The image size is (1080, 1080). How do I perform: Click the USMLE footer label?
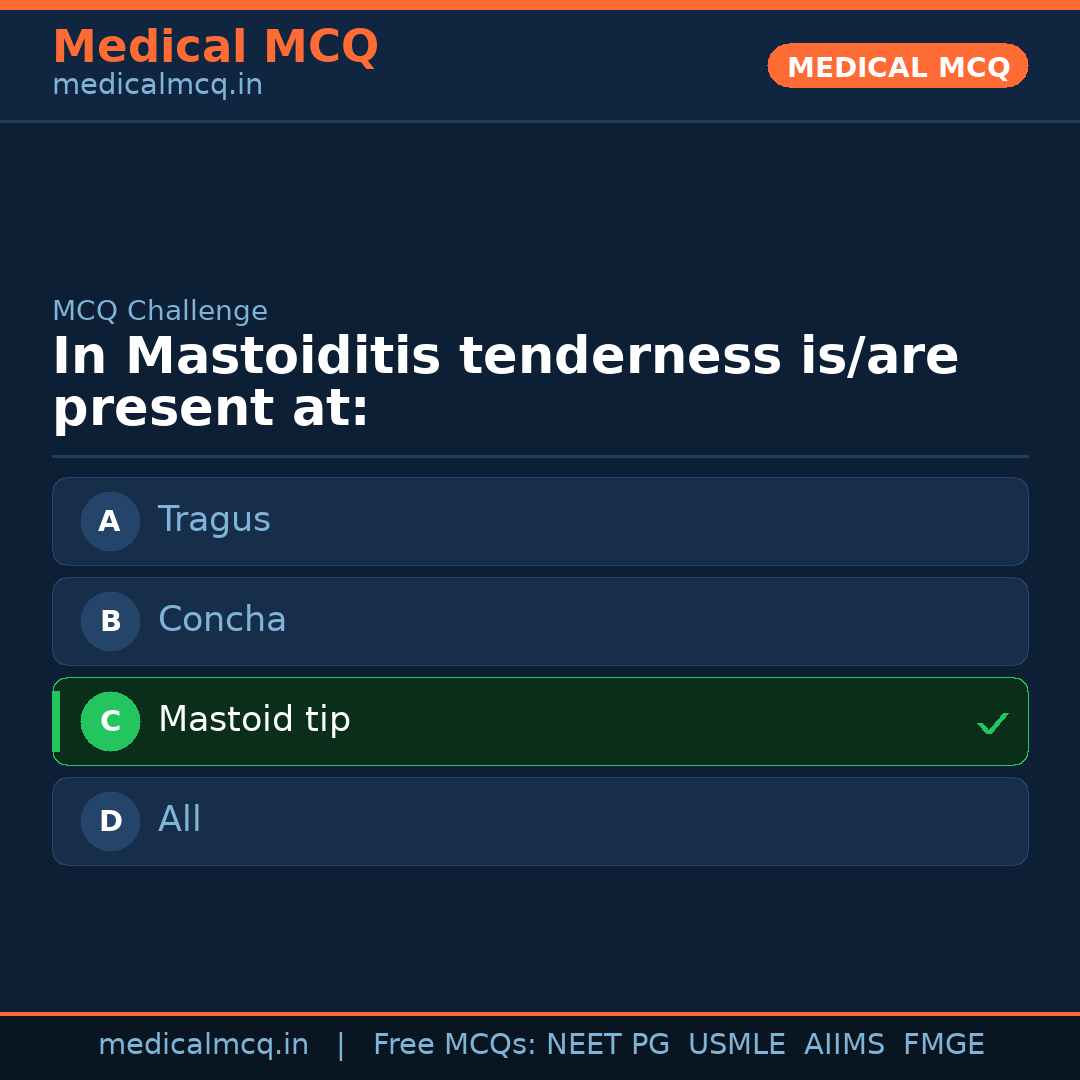click(x=736, y=1045)
